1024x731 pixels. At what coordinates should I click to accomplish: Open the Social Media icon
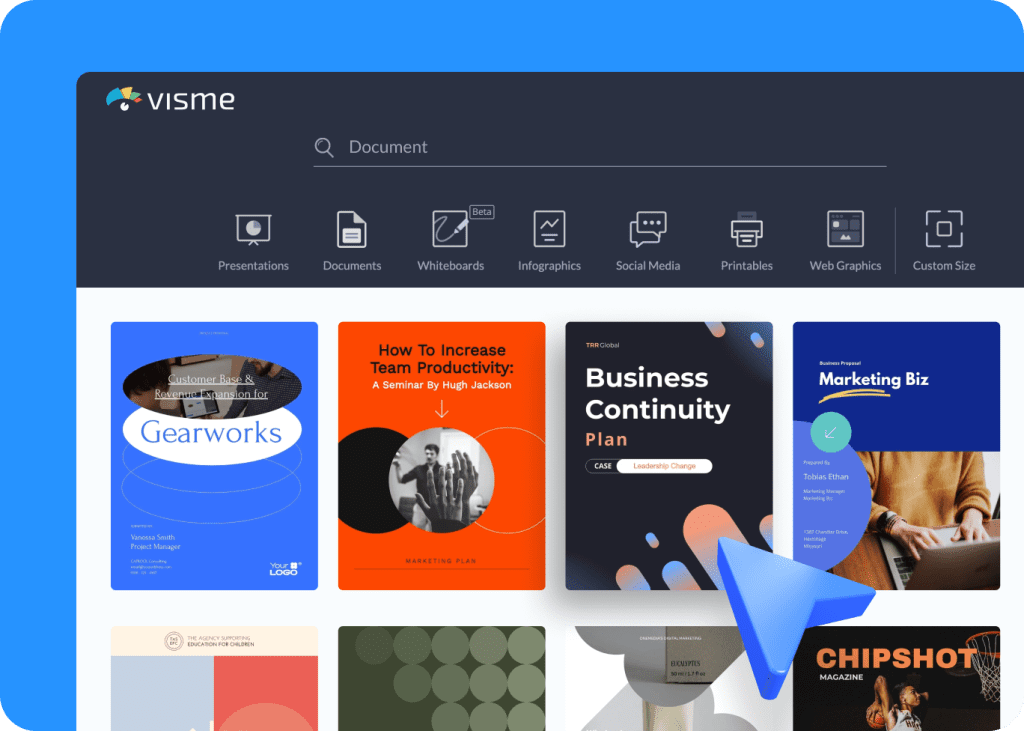click(x=648, y=229)
